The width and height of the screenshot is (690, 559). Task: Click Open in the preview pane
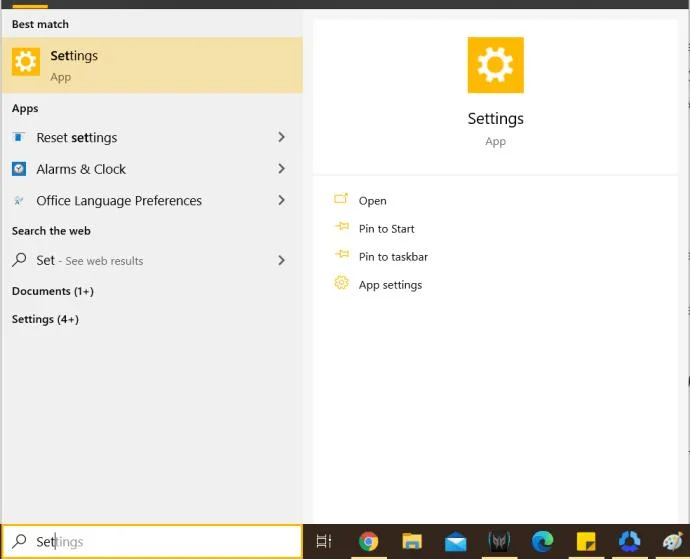[x=372, y=201]
